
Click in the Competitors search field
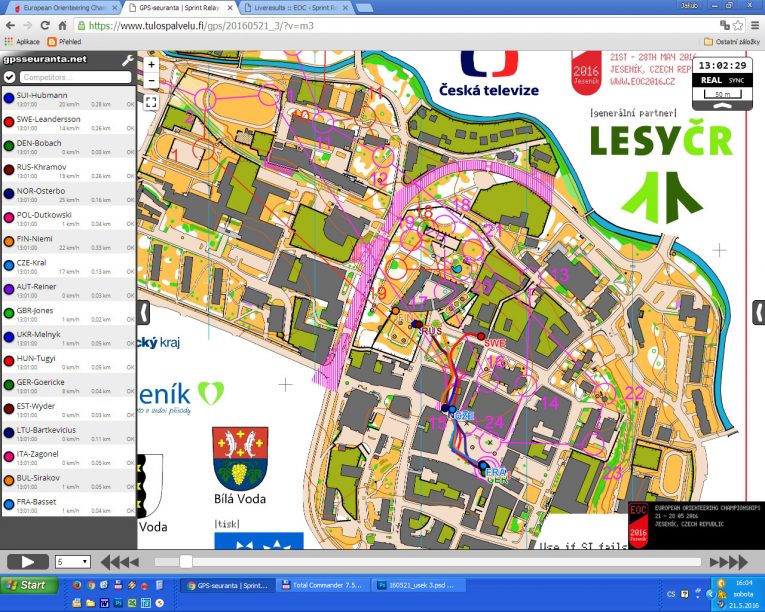tap(75, 77)
